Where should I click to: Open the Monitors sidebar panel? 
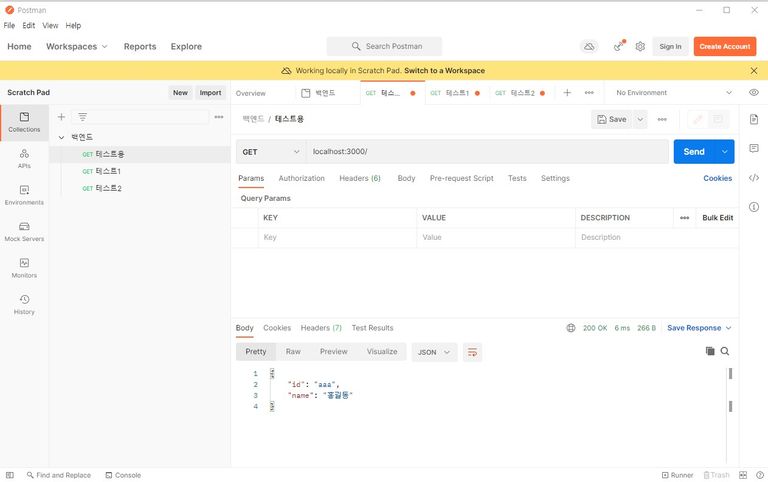24,268
